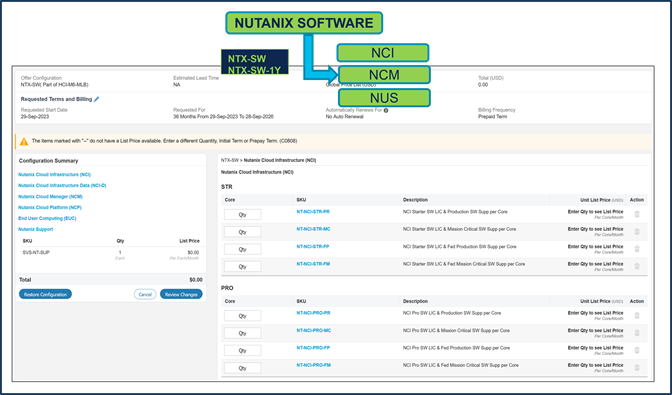Select SVS-NT-SUP SKU text in summary
The image size is (672, 395).
point(36,253)
